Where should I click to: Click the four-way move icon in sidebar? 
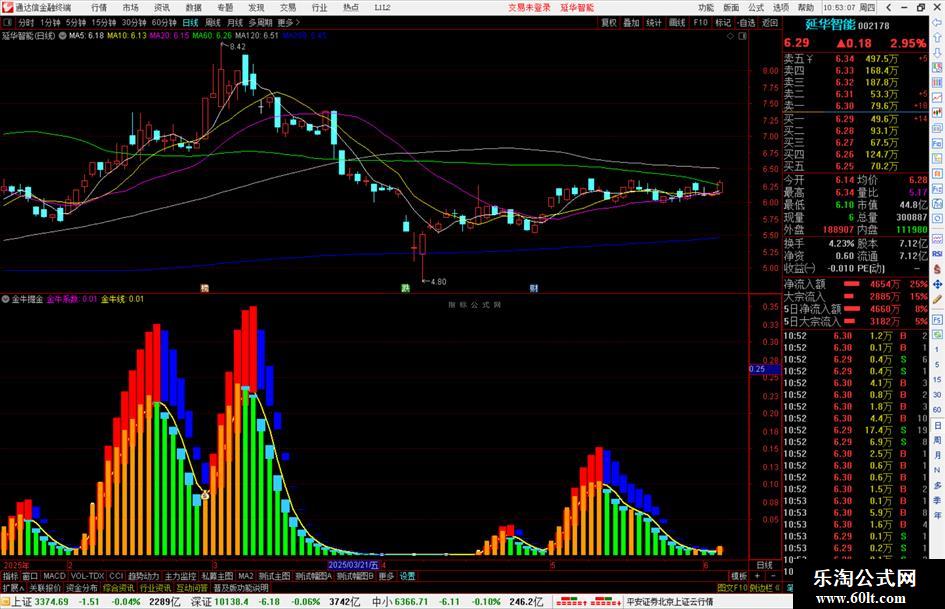click(937, 284)
